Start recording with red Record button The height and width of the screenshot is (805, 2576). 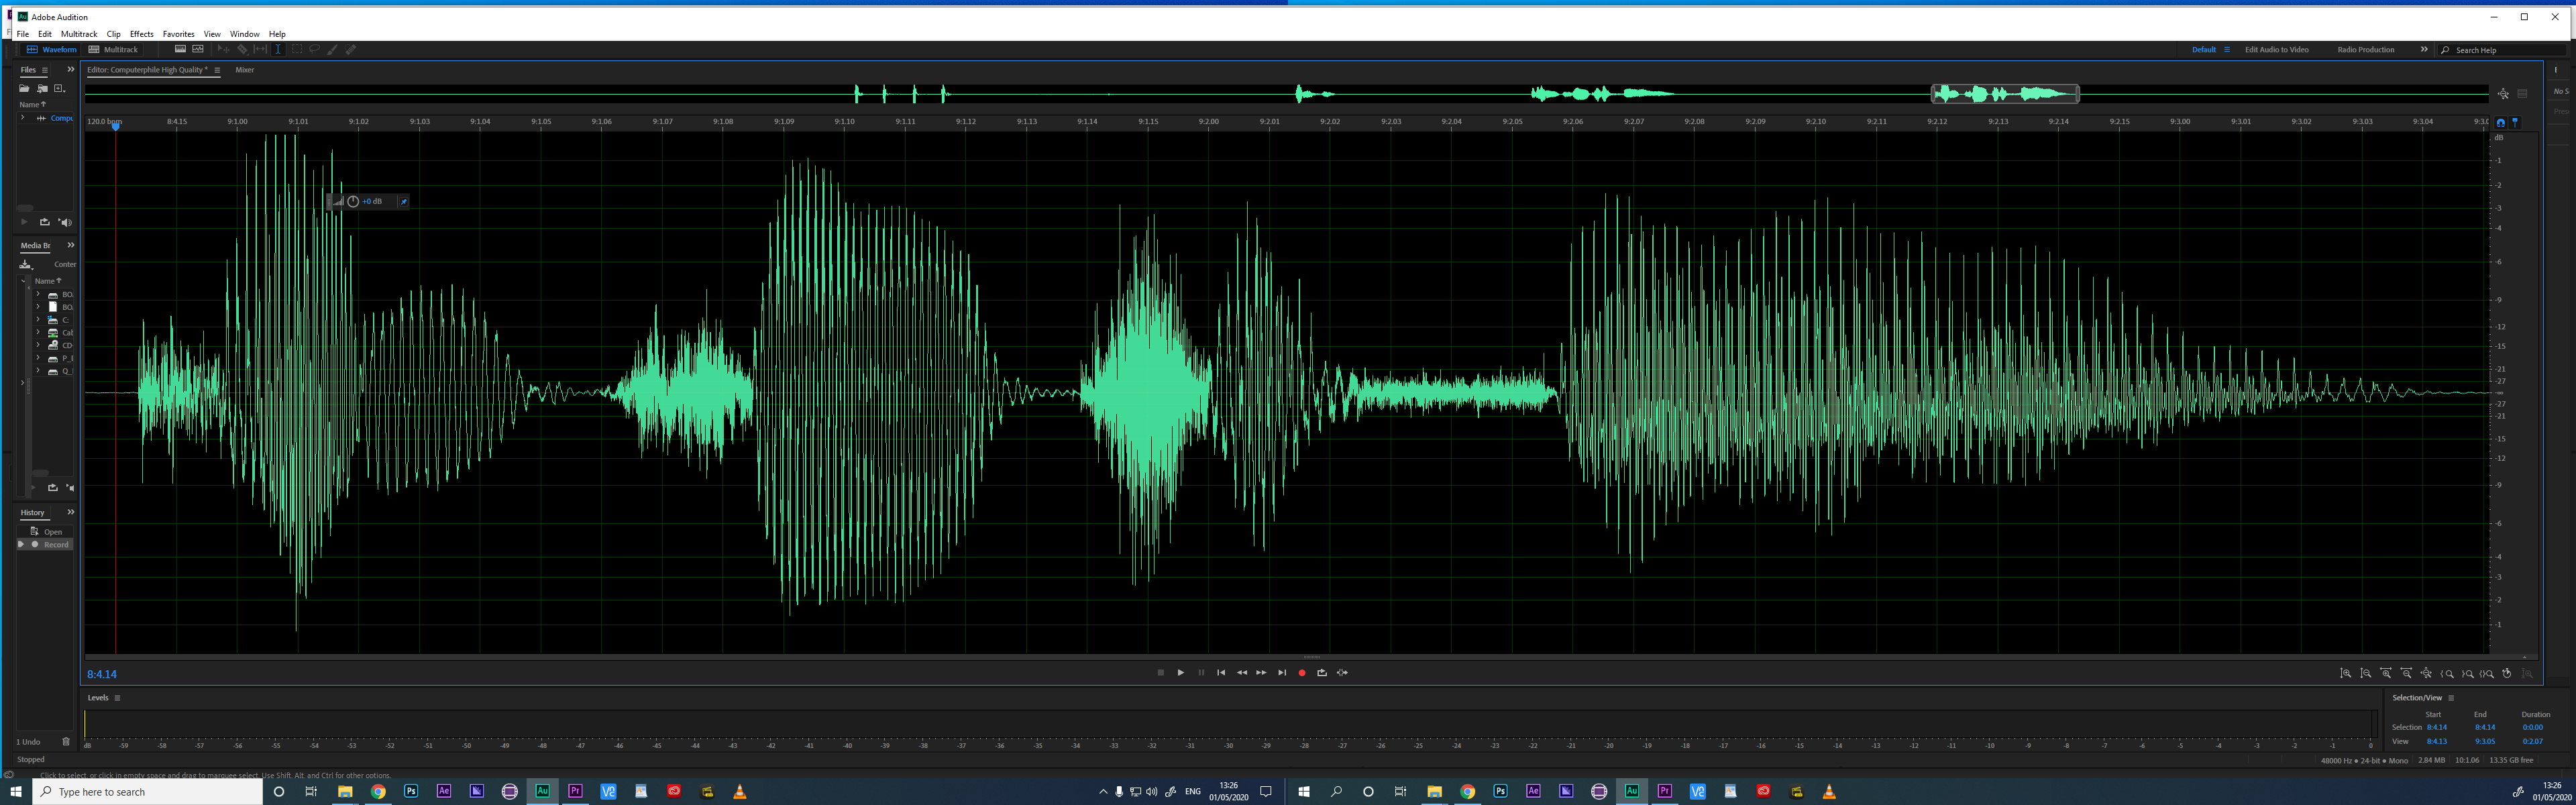click(1302, 673)
